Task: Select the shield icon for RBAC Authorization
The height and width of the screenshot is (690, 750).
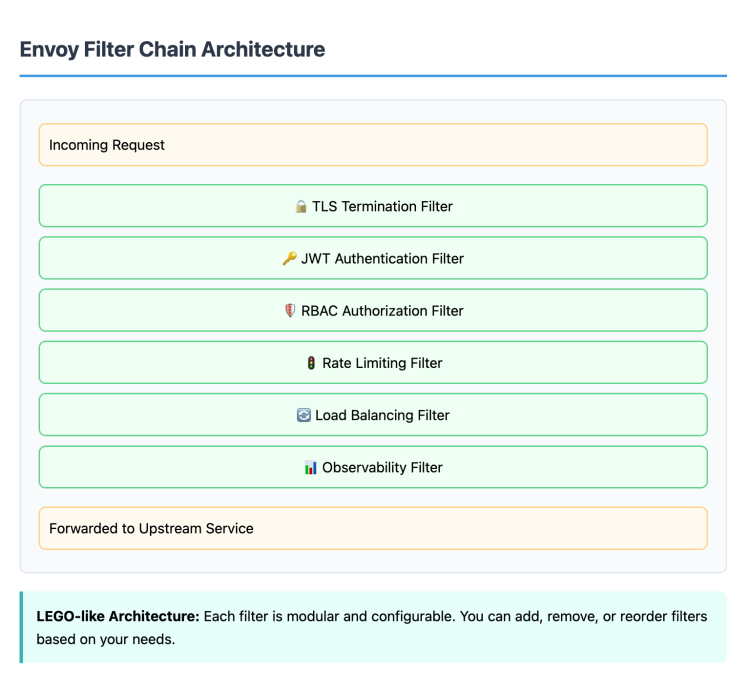Action: tap(290, 311)
